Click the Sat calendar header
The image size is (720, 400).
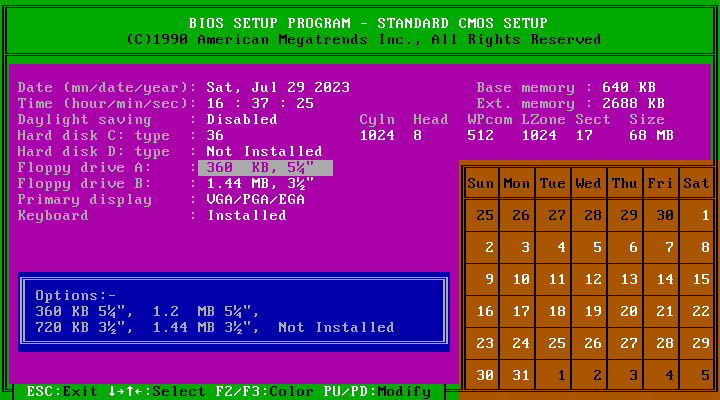coord(697,183)
